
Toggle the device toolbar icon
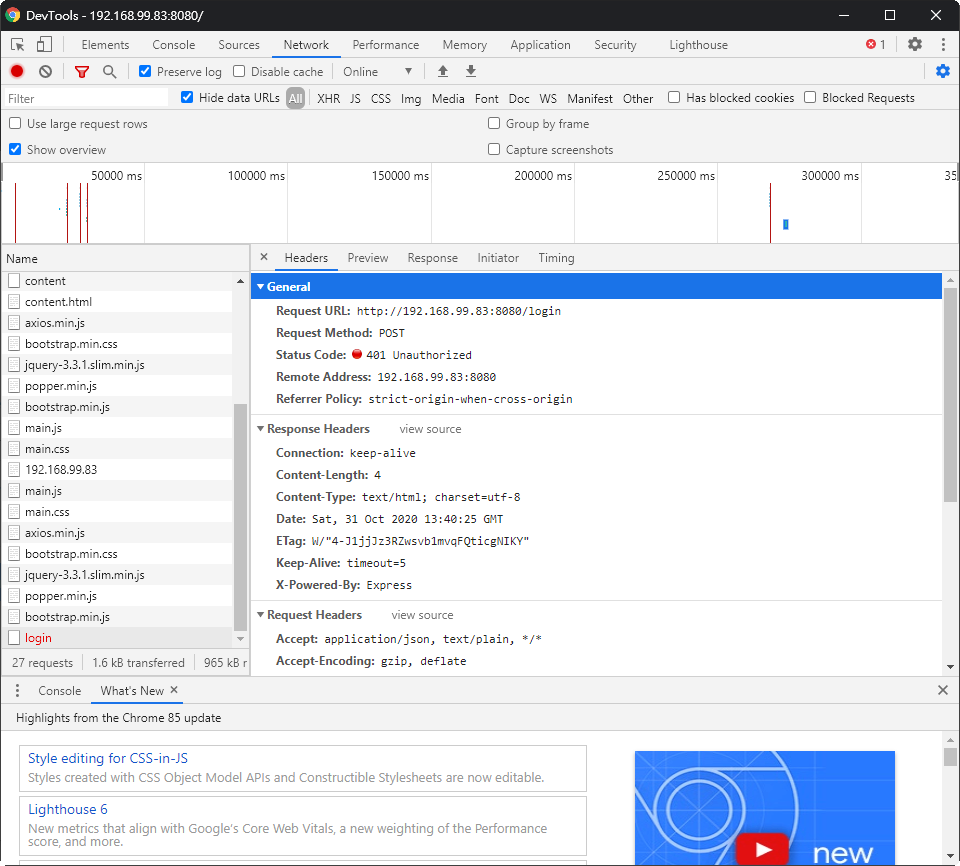(x=44, y=45)
